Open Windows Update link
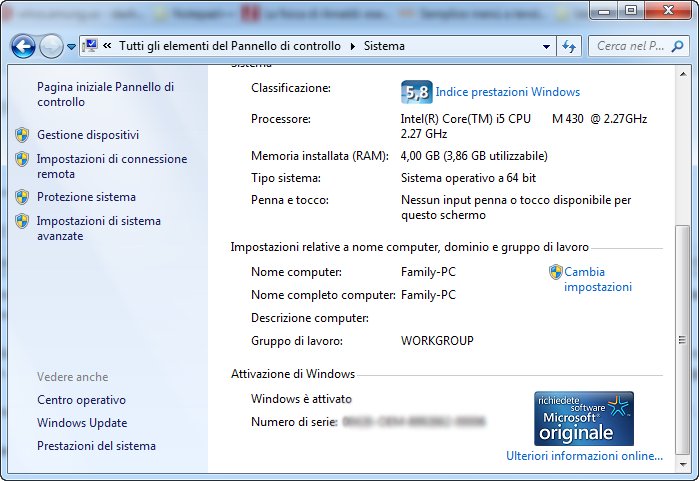 point(82,423)
